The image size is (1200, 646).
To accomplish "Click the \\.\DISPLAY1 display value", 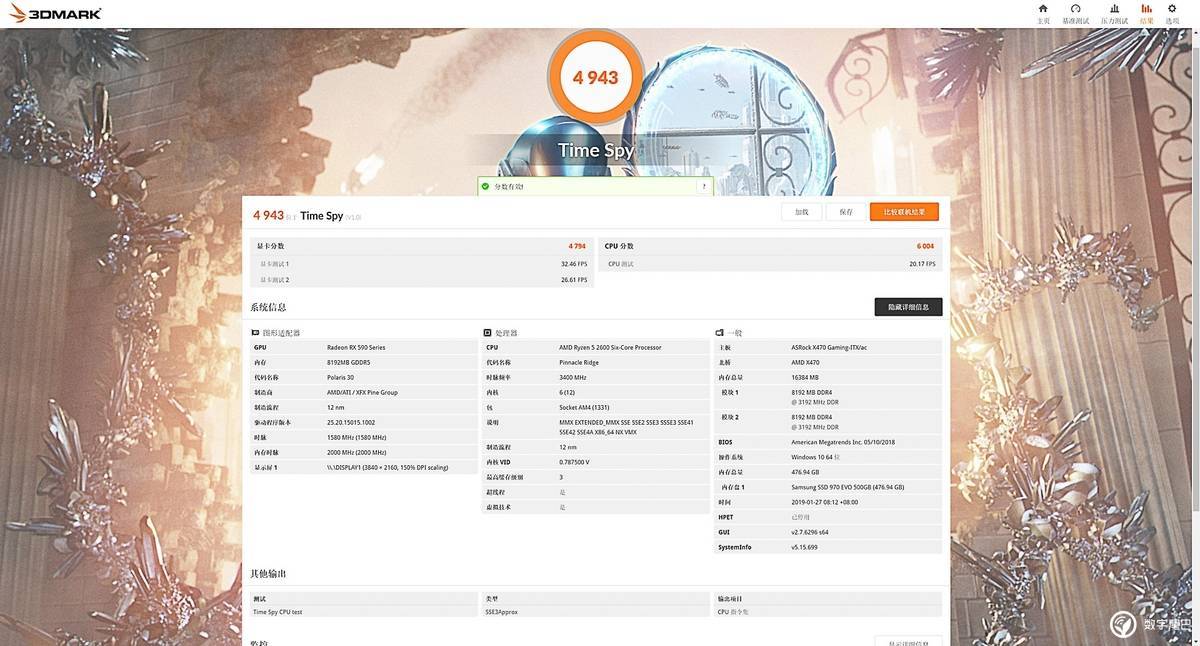I will click(x=387, y=467).
